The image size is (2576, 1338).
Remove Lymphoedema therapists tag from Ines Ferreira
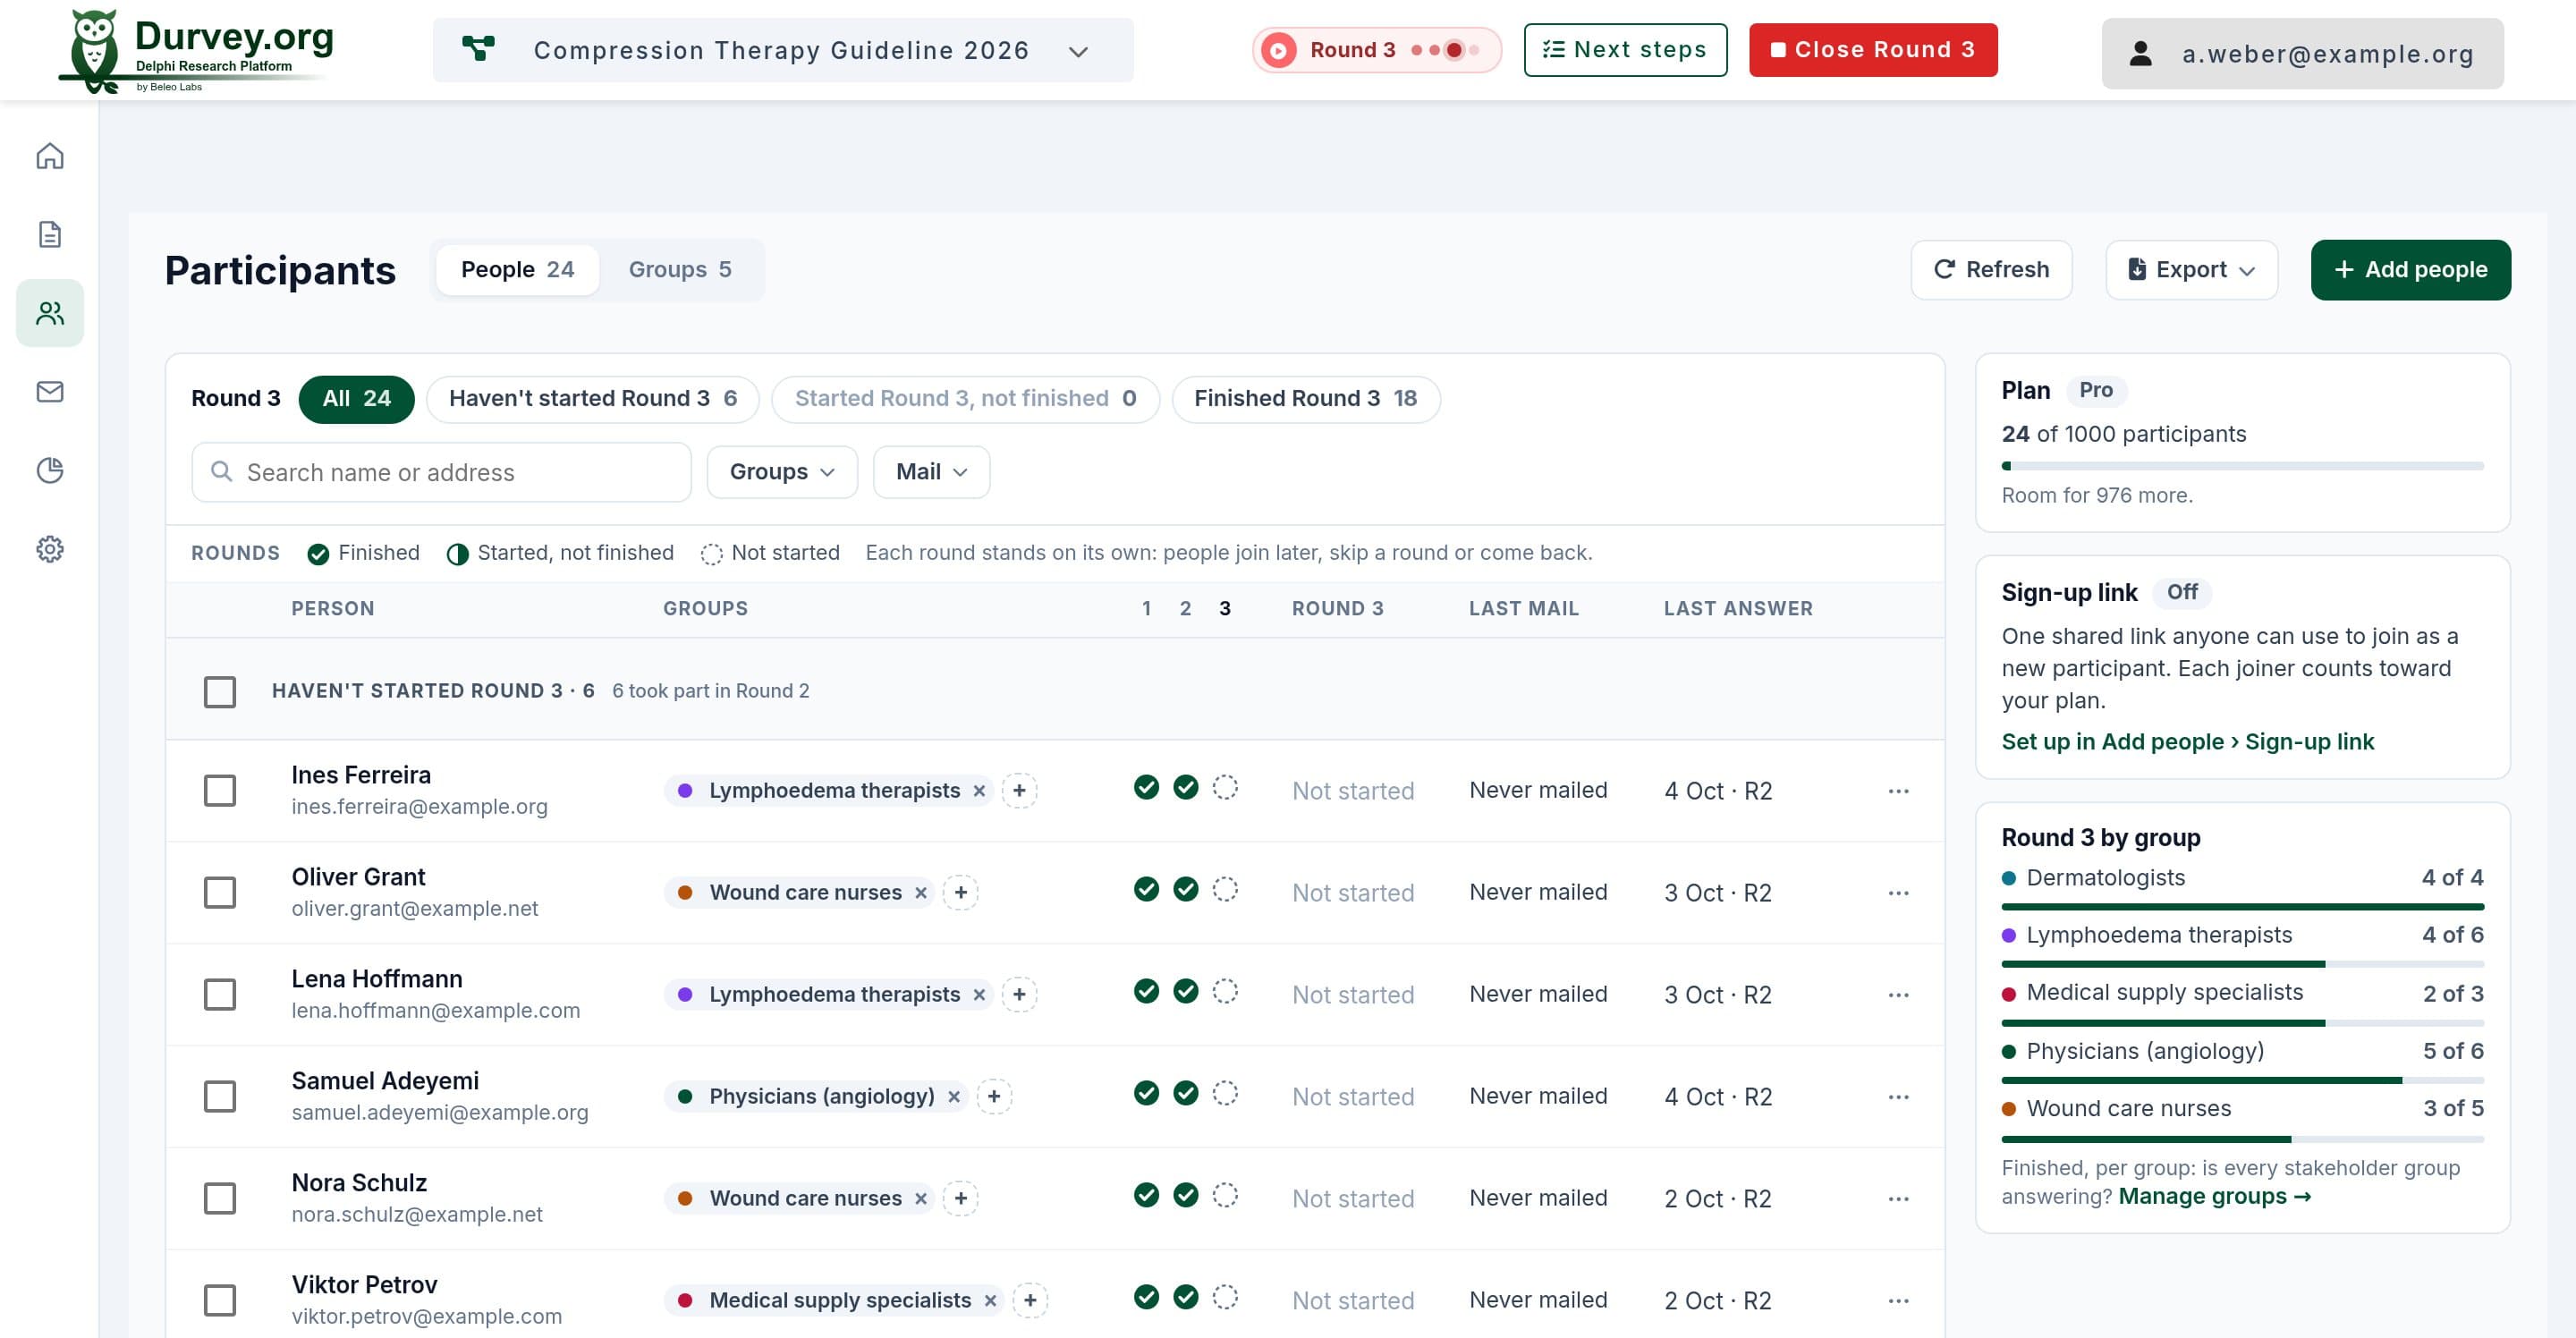pyautogui.click(x=979, y=791)
